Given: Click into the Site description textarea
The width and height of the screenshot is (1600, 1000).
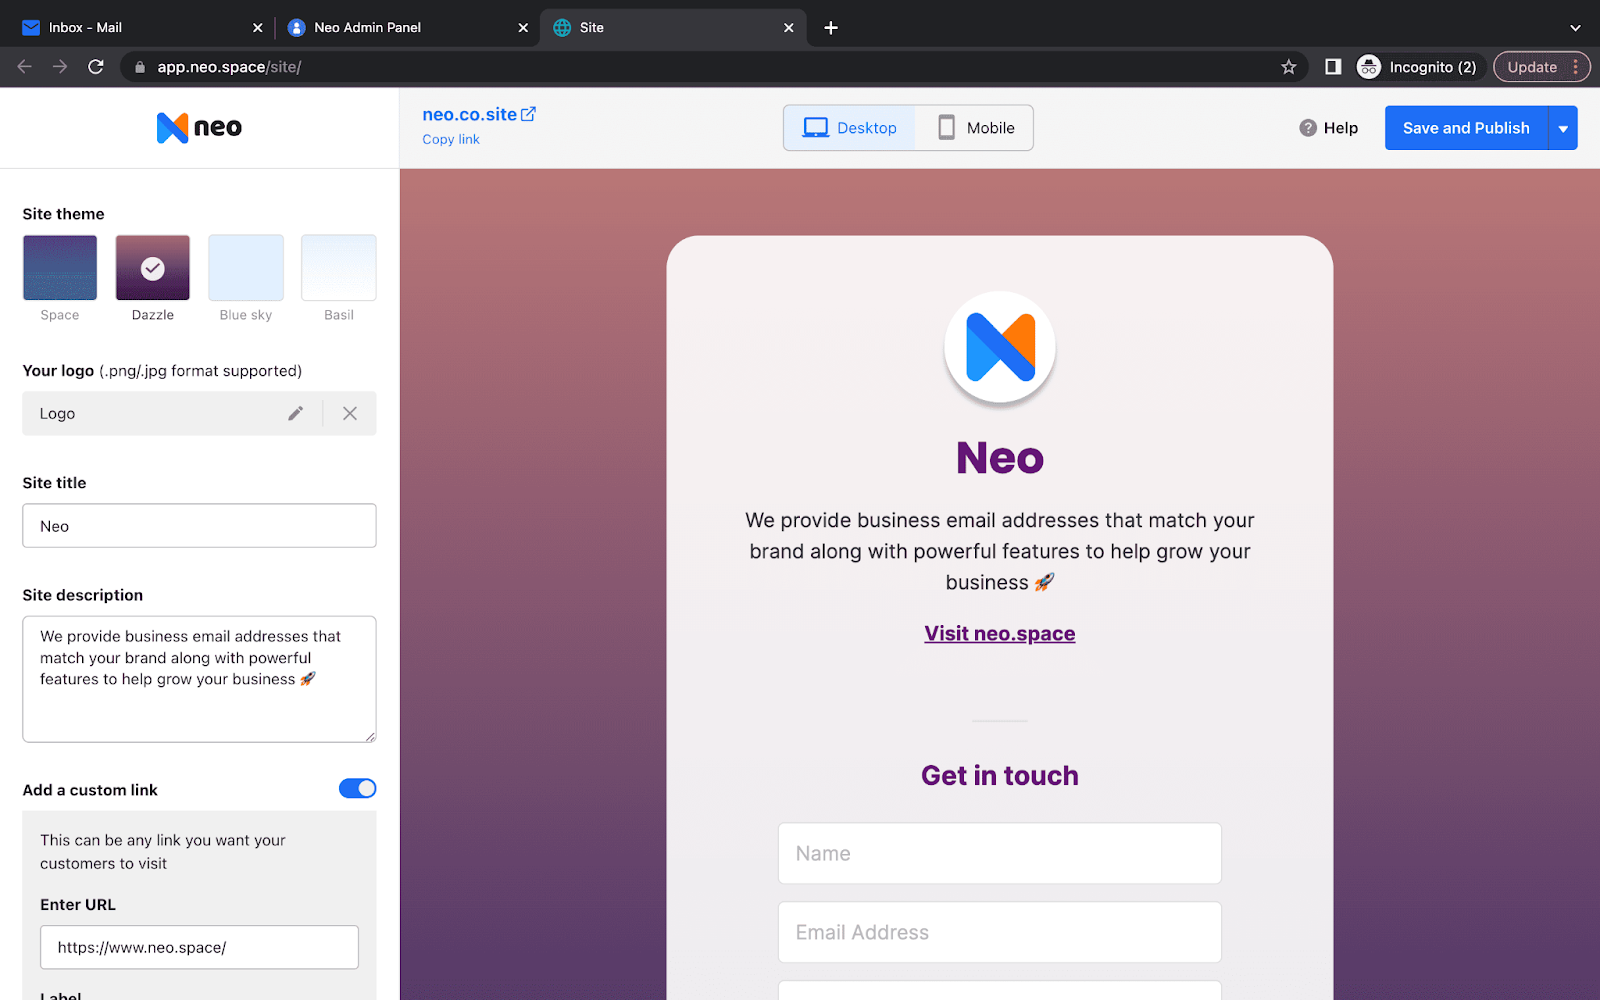Looking at the screenshot, I should point(199,679).
